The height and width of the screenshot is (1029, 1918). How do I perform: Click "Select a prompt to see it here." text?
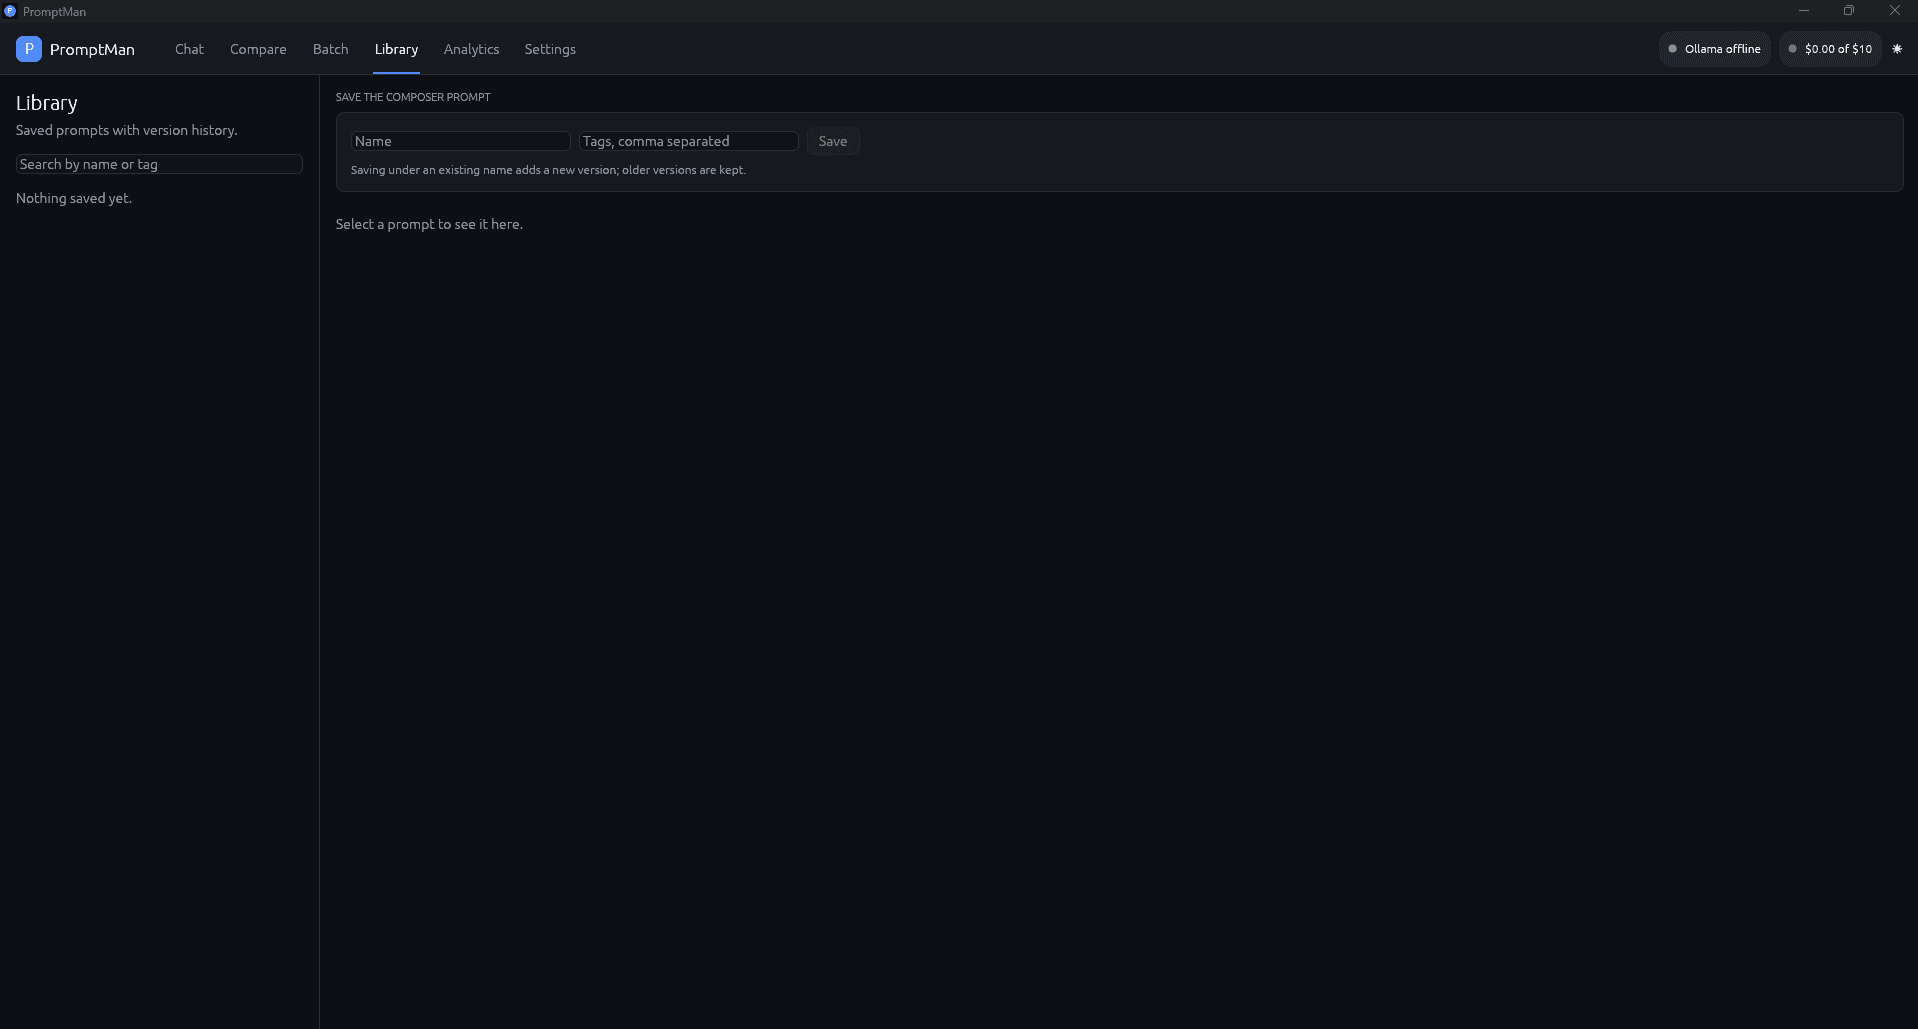coord(429,224)
